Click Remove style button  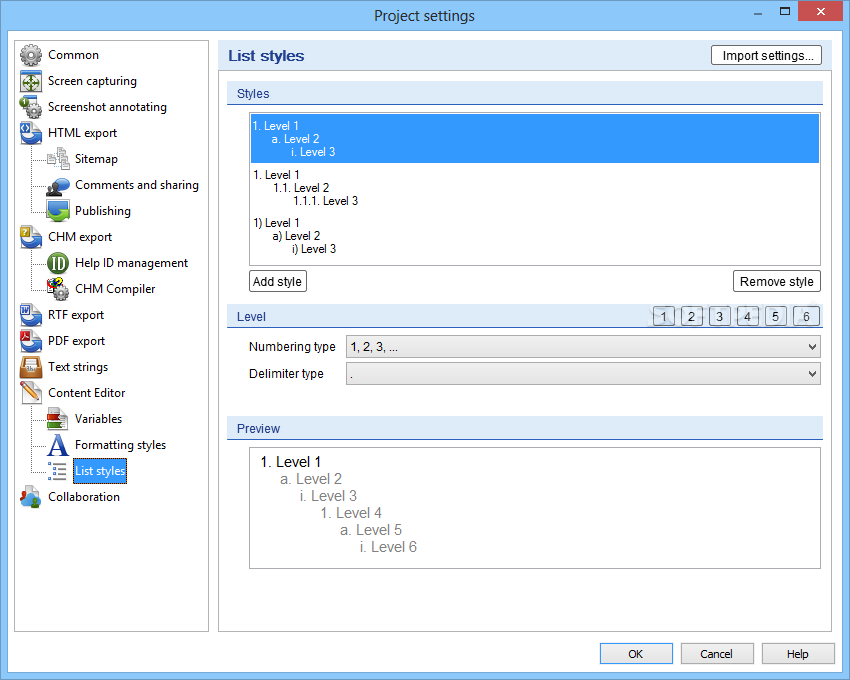pos(776,281)
